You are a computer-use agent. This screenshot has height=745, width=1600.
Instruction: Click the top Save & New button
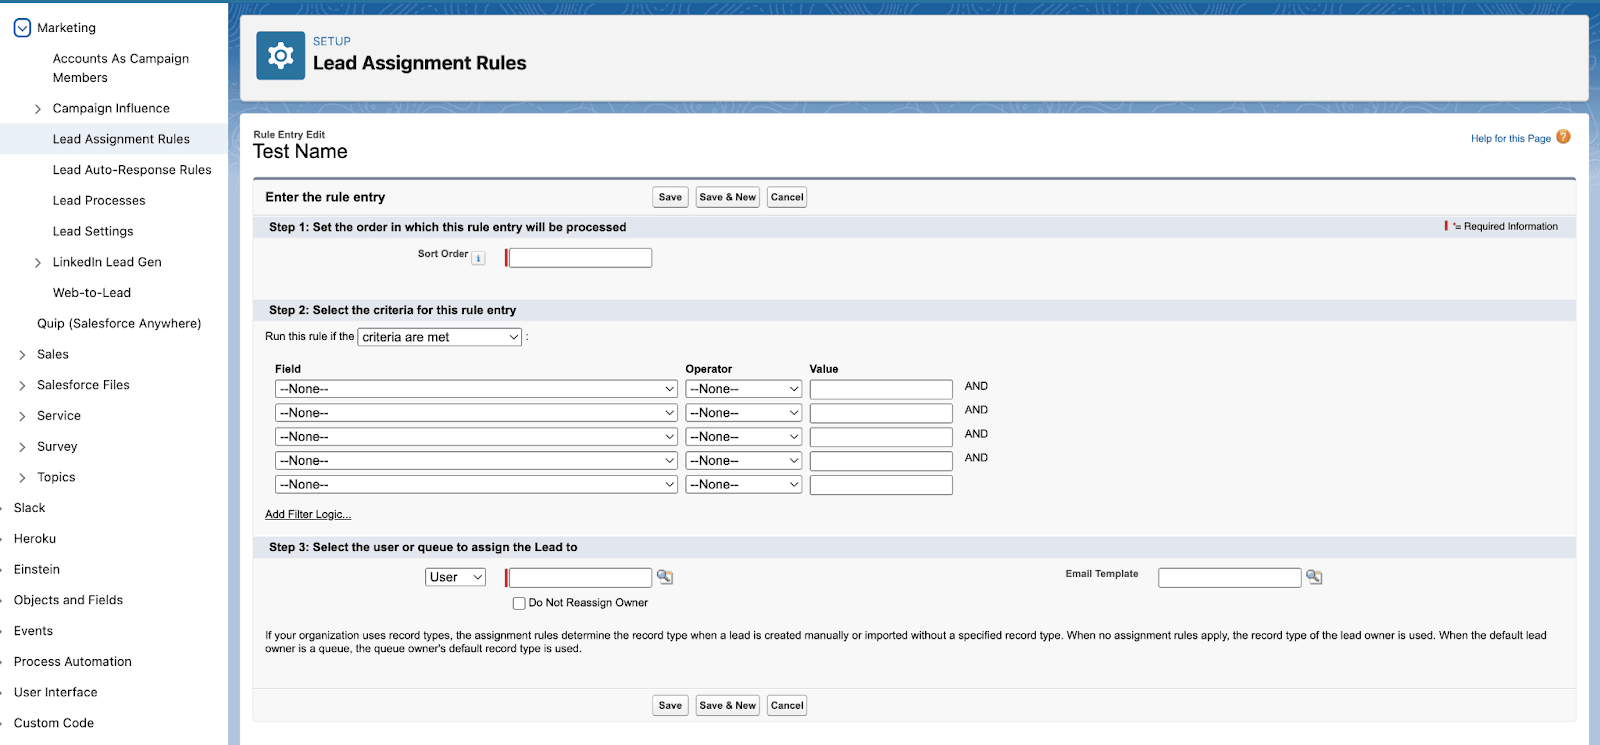(x=728, y=197)
